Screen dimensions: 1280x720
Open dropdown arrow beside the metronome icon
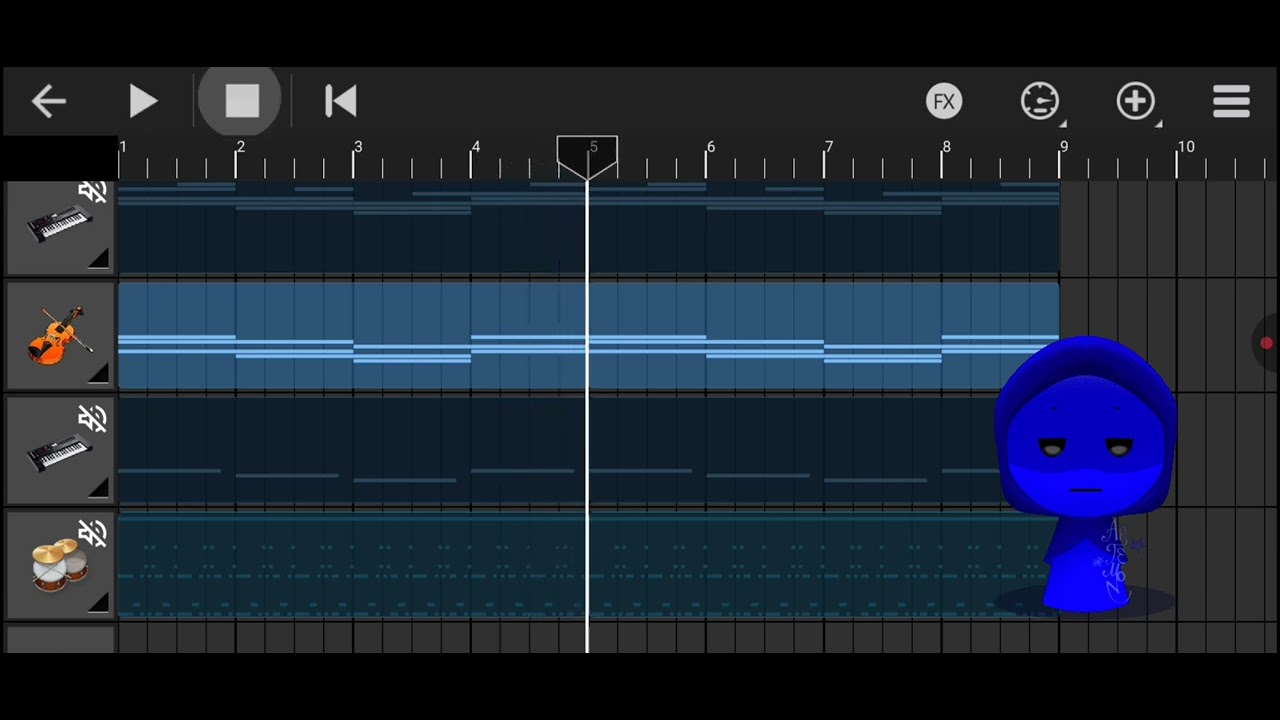(x=1062, y=124)
